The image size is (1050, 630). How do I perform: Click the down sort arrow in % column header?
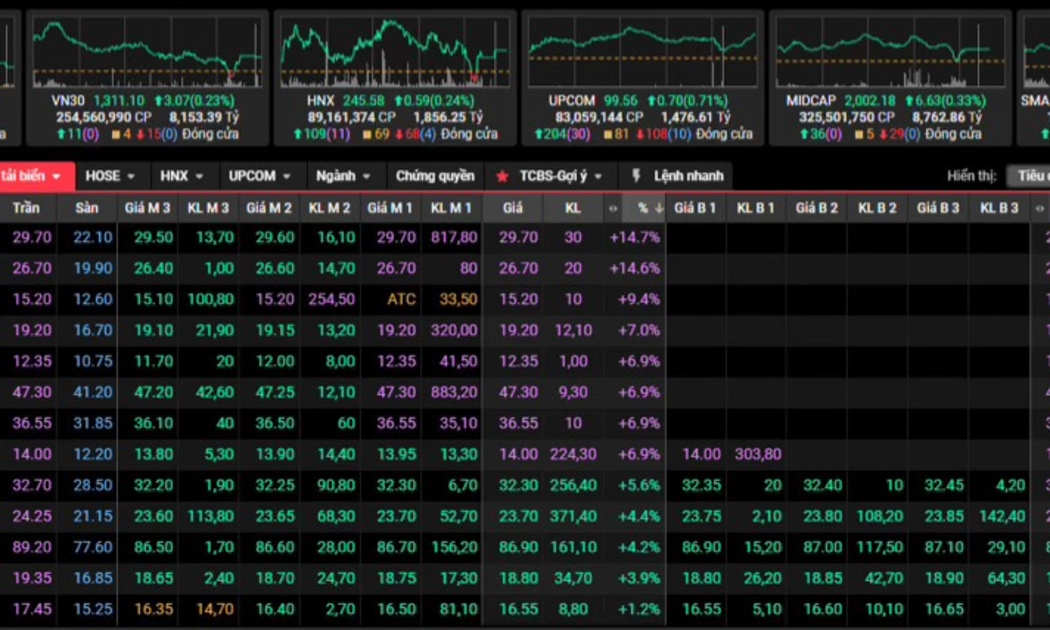tap(658, 208)
